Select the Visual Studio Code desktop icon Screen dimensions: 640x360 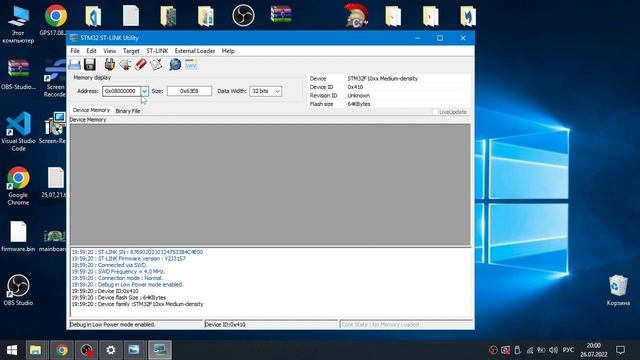point(18,131)
